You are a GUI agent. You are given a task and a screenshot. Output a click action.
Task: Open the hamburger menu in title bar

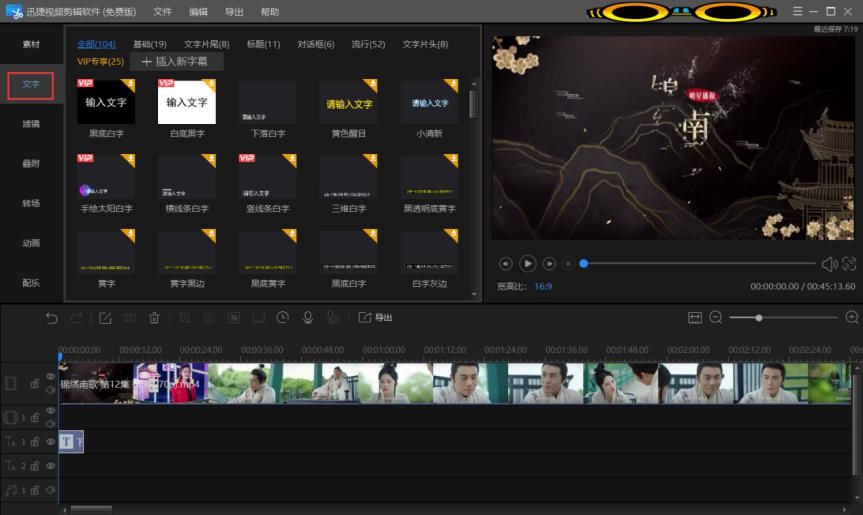(798, 11)
